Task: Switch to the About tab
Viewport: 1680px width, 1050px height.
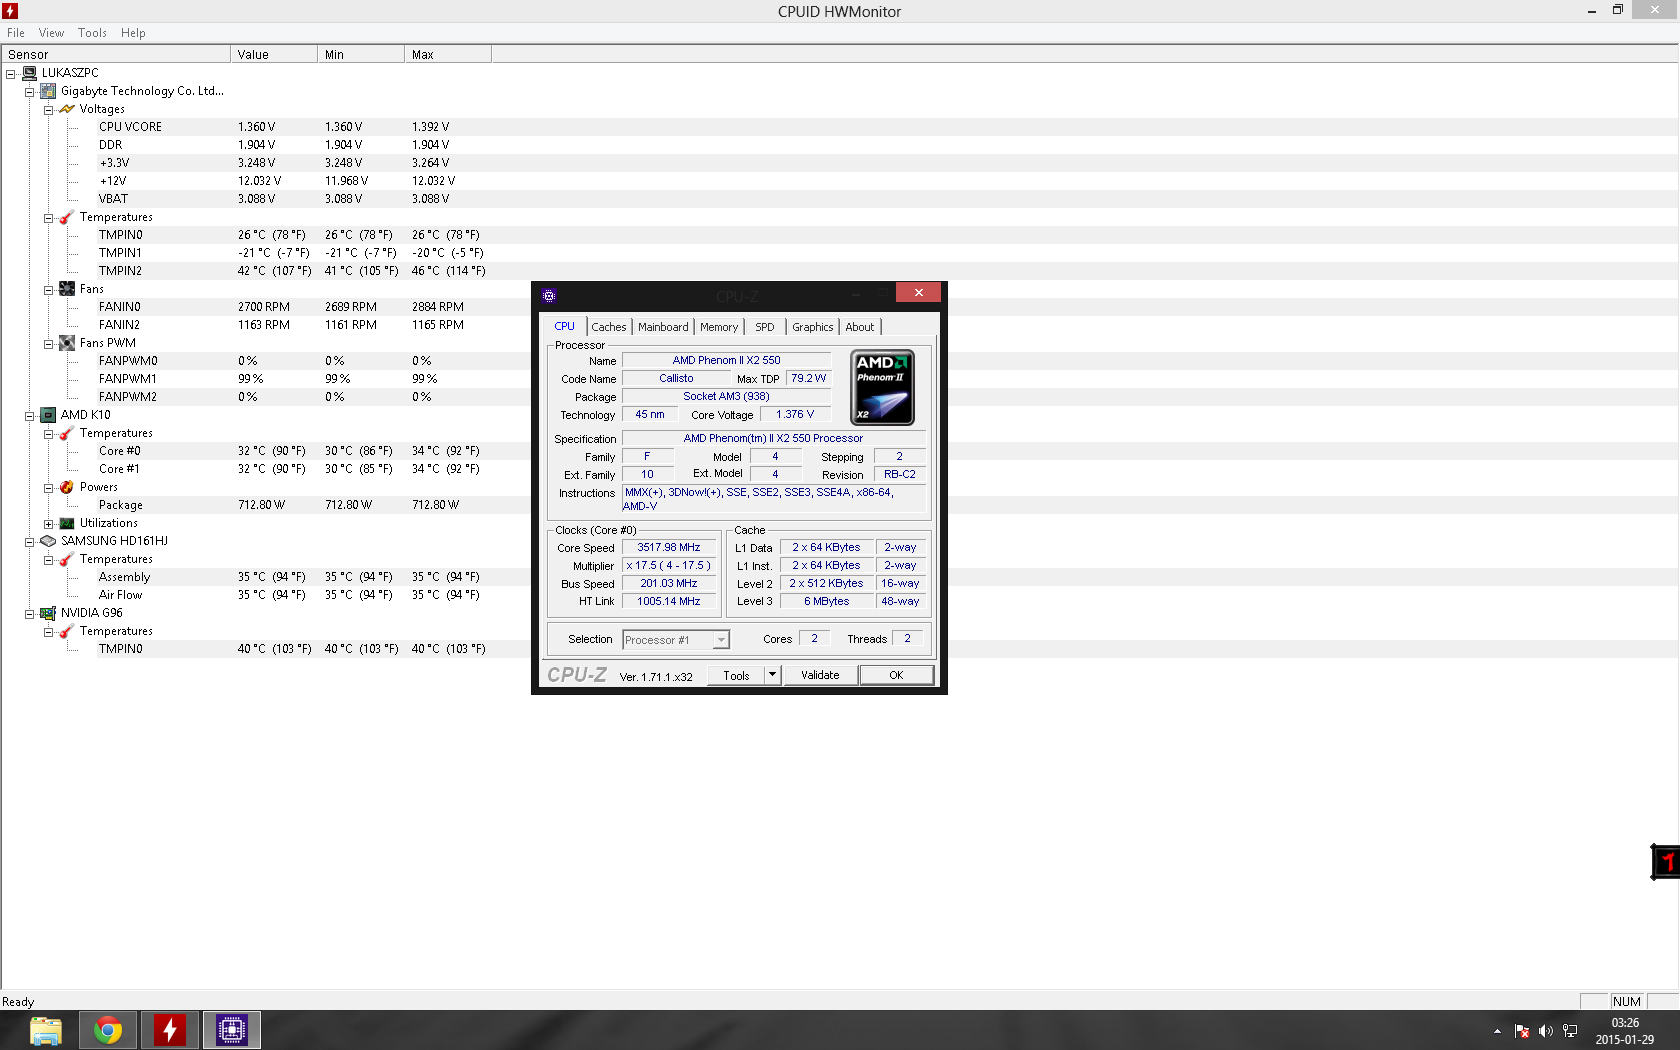Action: (x=860, y=327)
